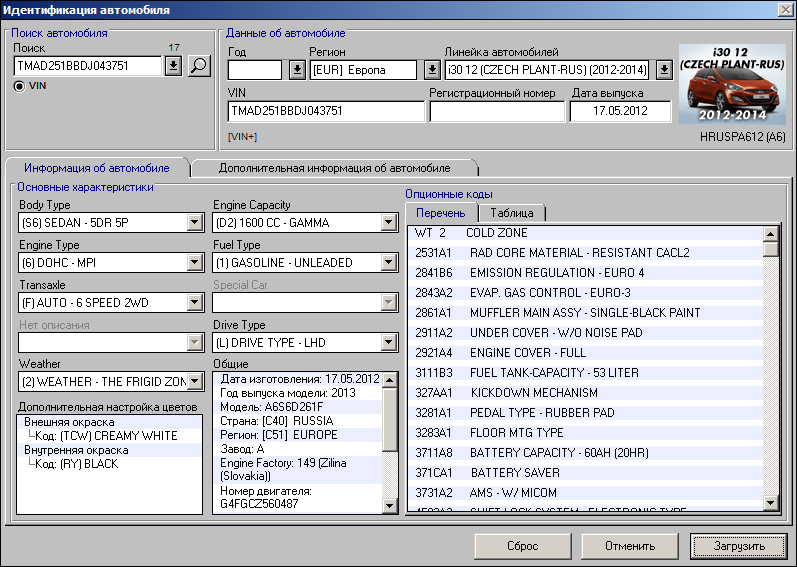Image resolution: width=797 pixels, height=567 pixels.
Task: Switch to the Таблица tab
Action: (x=510, y=213)
